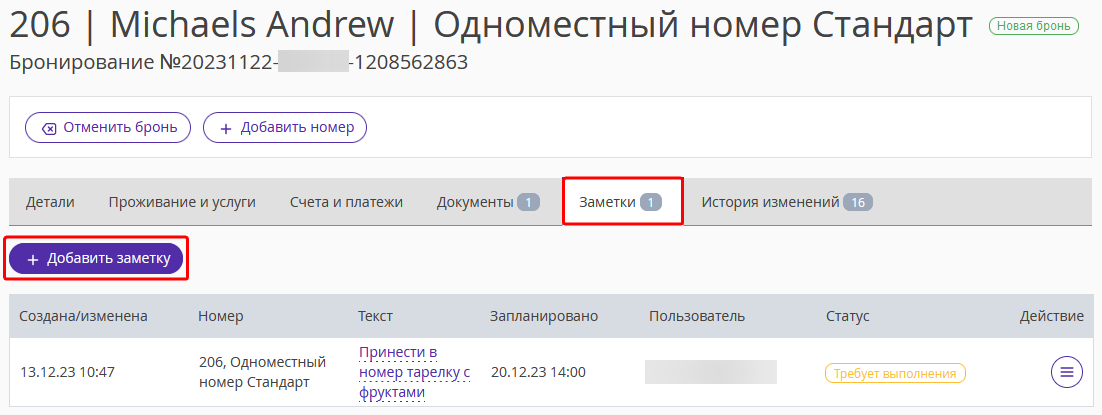
Task: Click the Действие column header
Action: (1051, 317)
